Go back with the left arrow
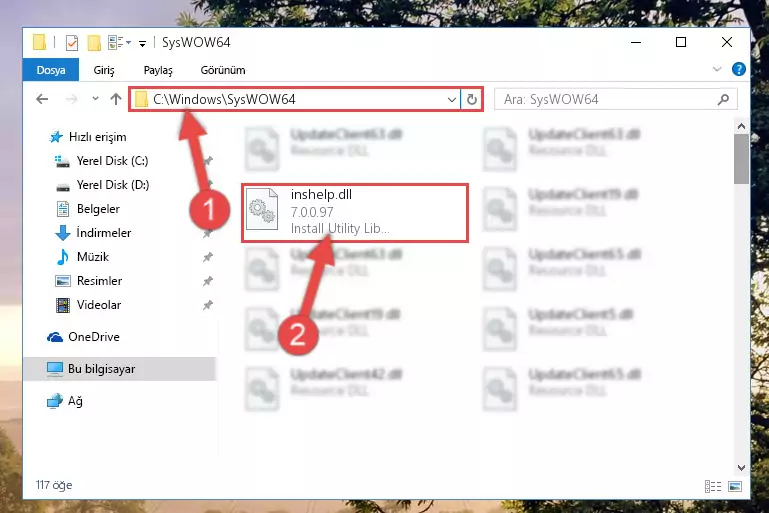769x513 pixels. [42, 100]
